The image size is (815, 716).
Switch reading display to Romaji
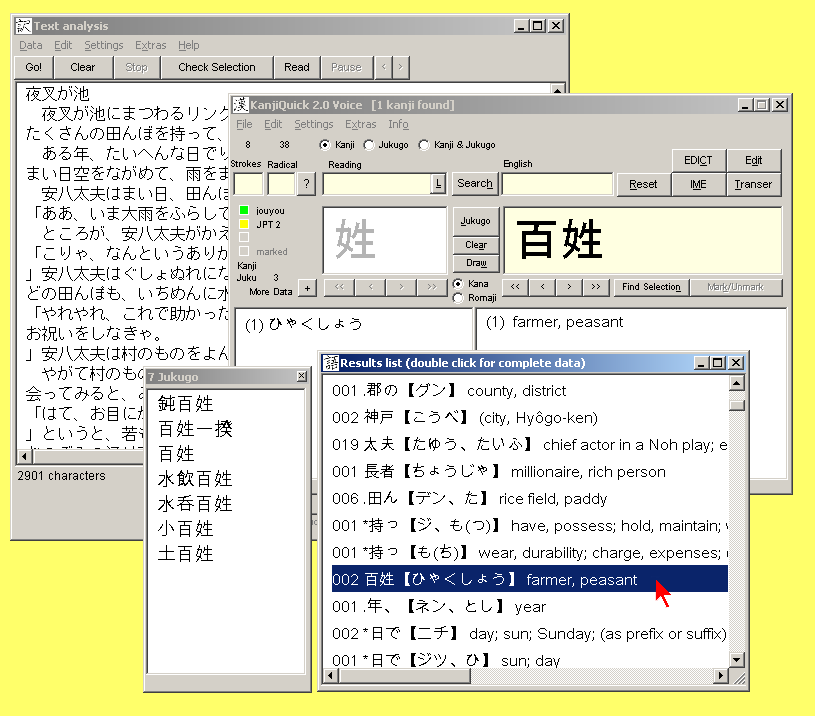459,297
